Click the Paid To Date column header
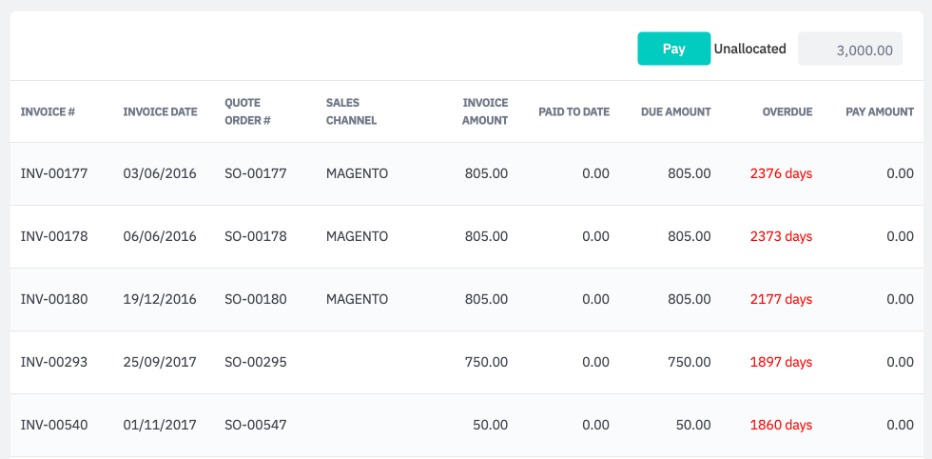This screenshot has width=932, height=459. pyautogui.click(x=573, y=112)
